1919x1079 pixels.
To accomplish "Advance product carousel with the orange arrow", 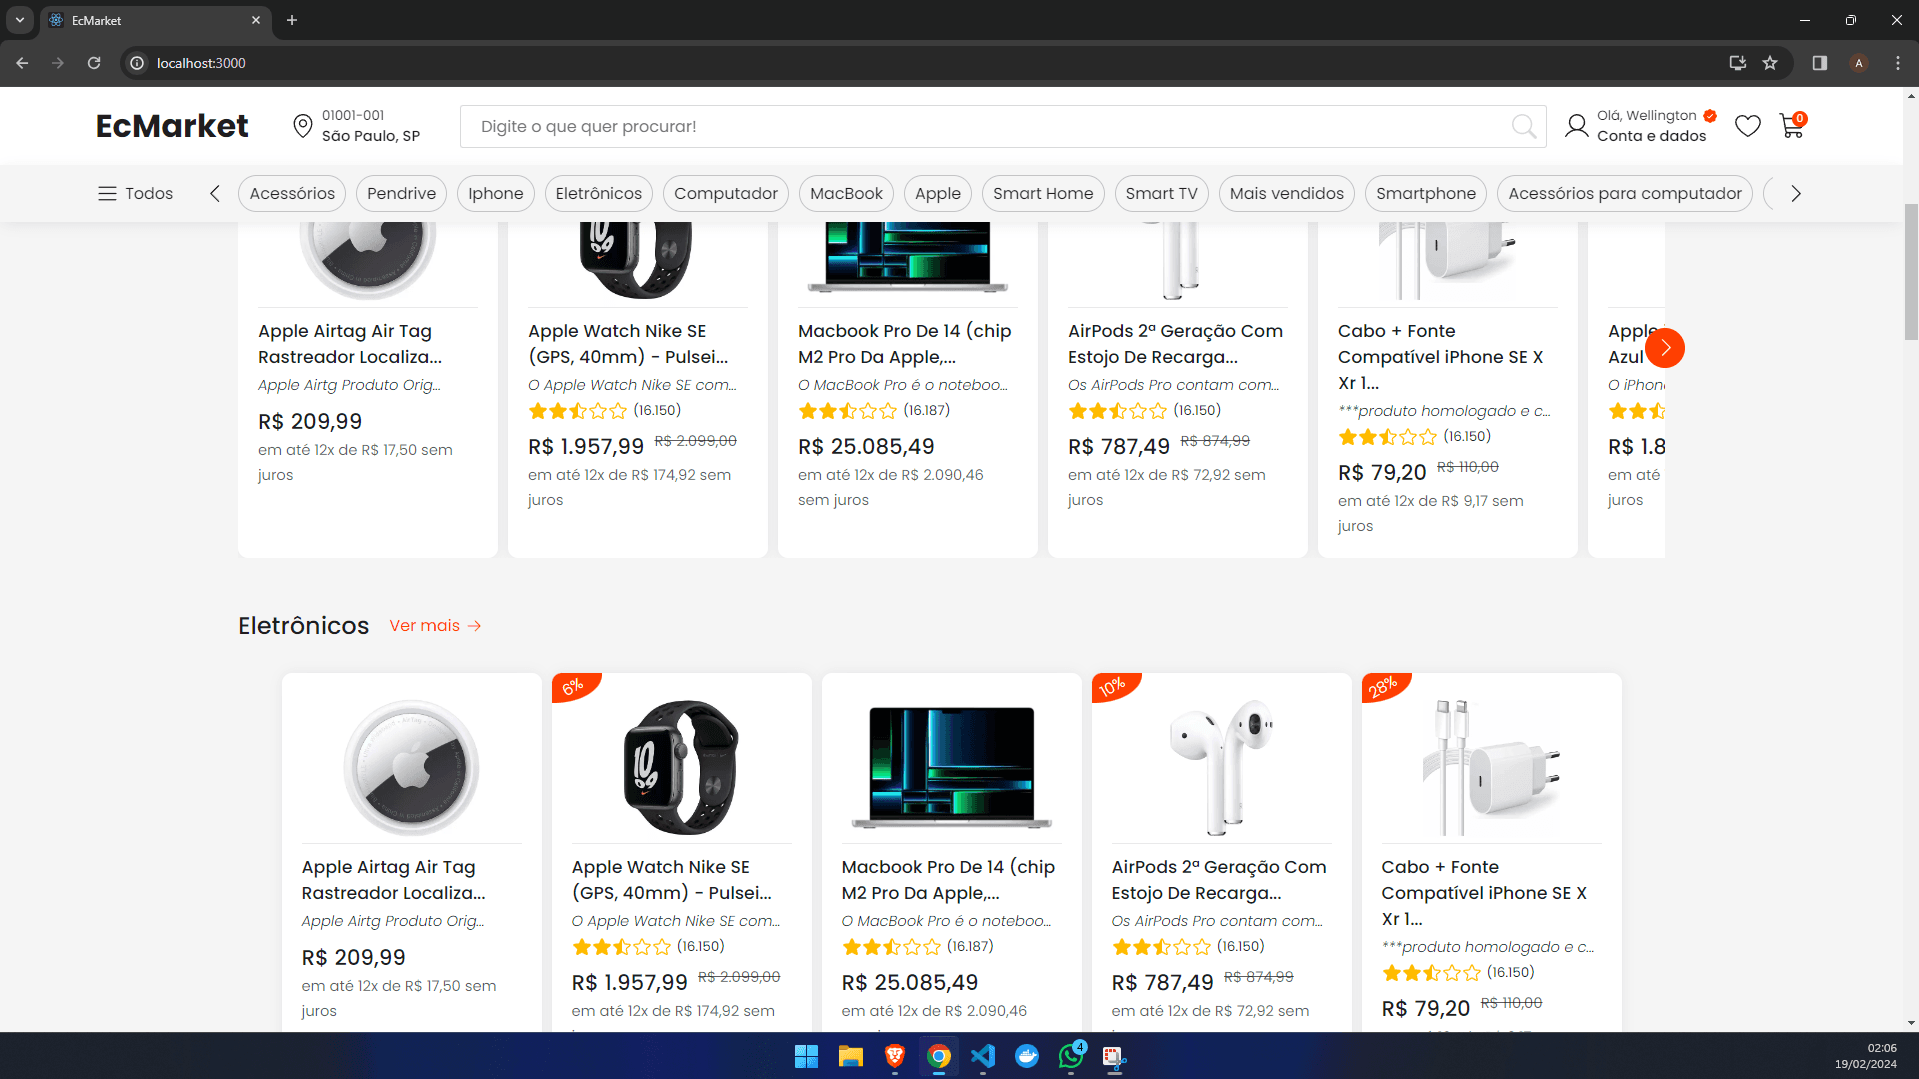I will pos(1665,348).
